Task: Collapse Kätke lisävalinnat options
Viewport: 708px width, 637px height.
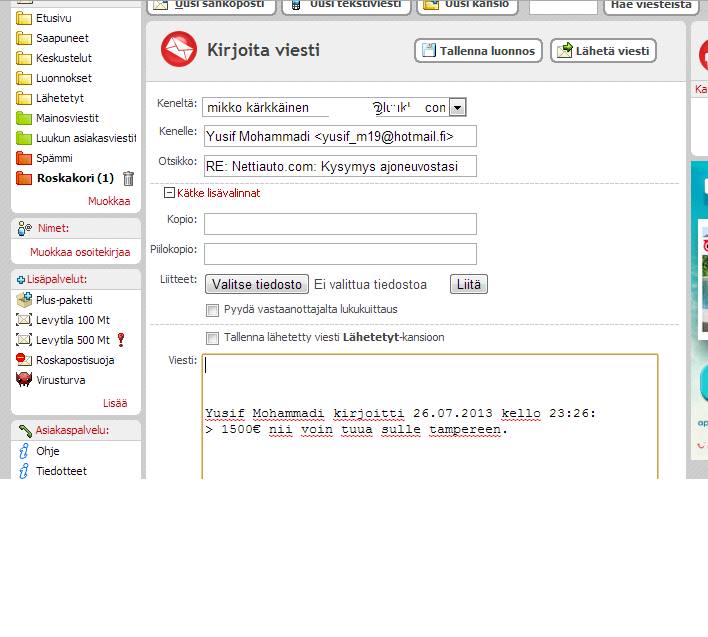Action: coord(212,193)
